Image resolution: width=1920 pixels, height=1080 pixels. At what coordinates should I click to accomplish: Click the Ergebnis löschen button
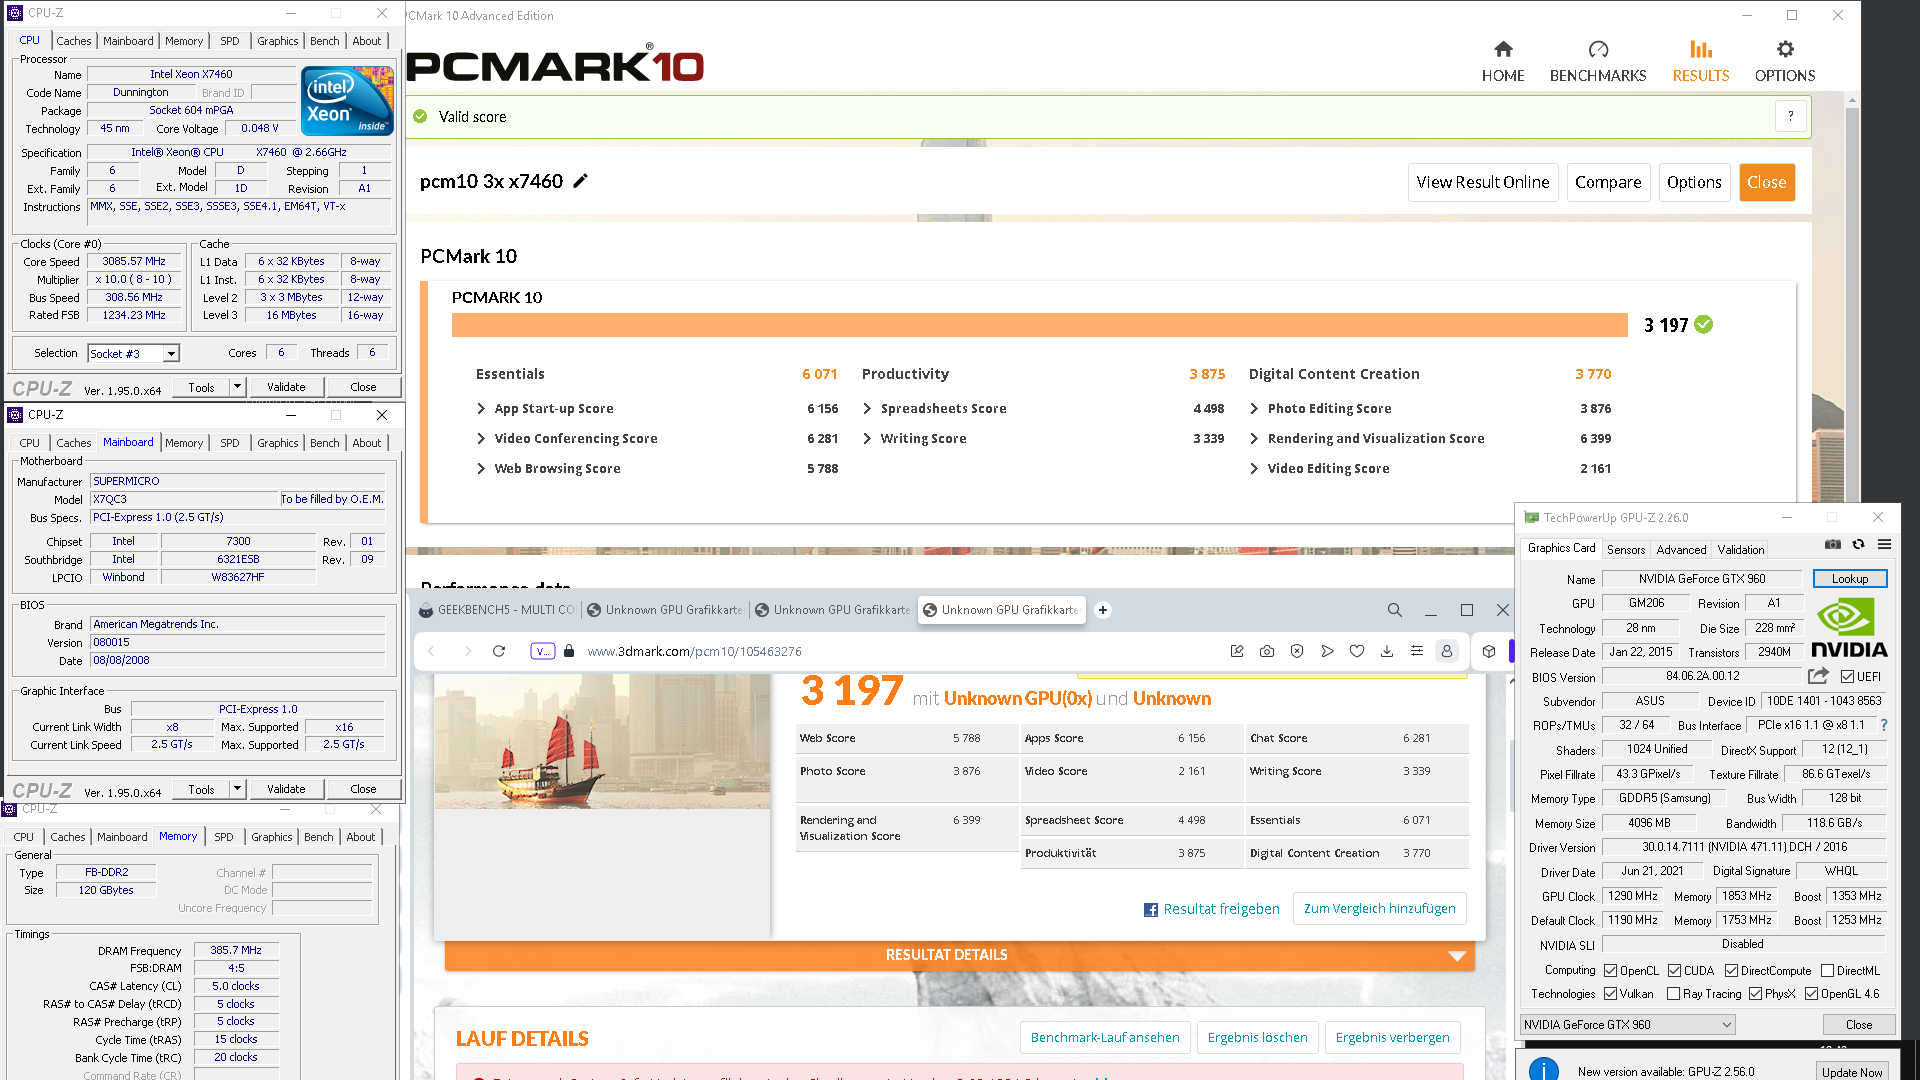pyautogui.click(x=1257, y=1038)
